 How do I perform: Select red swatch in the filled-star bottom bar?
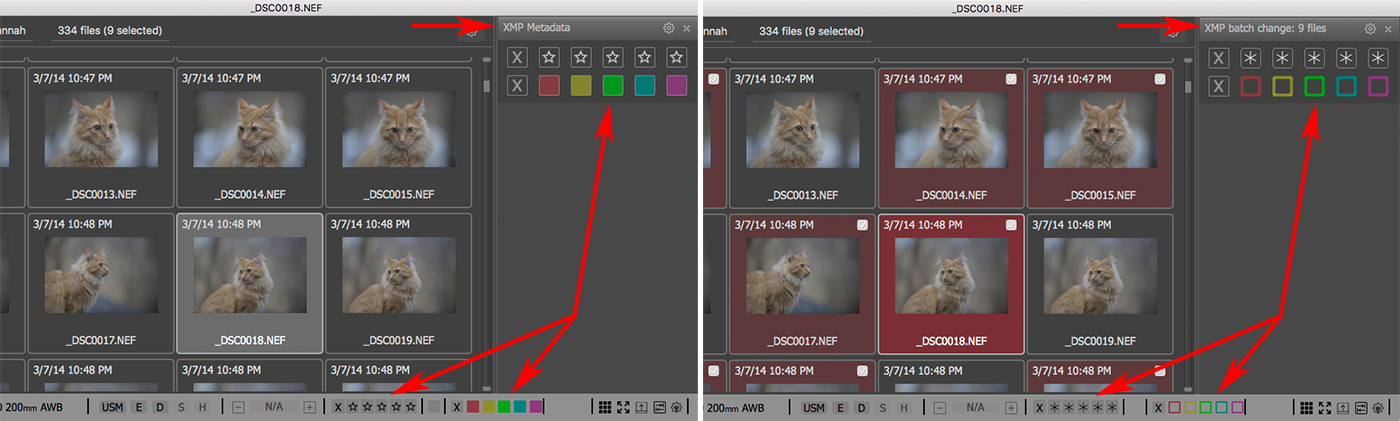[x=473, y=407]
